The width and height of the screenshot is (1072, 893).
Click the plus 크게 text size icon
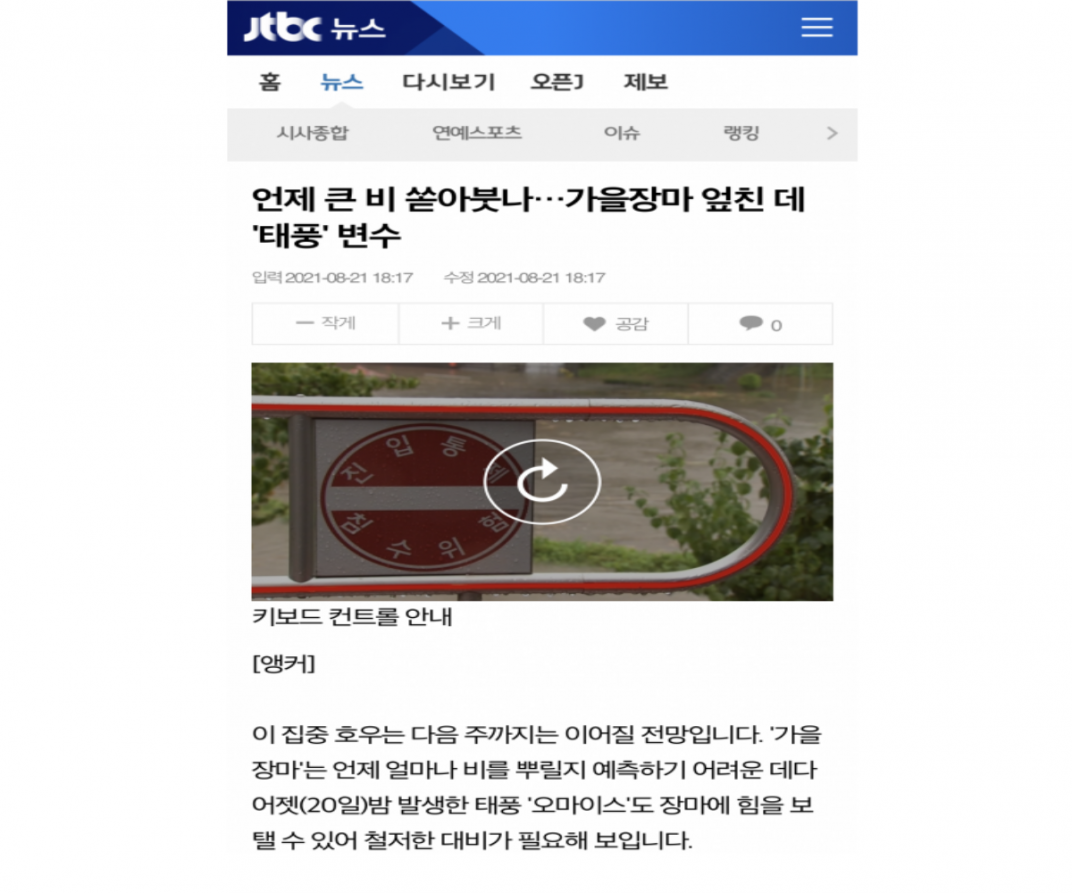(x=449, y=323)
